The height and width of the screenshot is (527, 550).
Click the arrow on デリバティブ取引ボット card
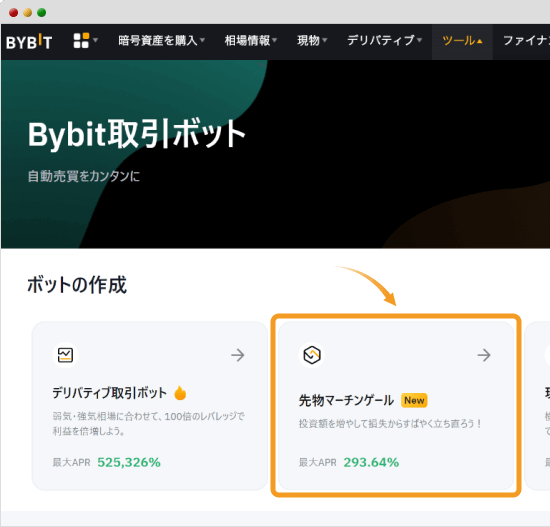tap(238, 355)
